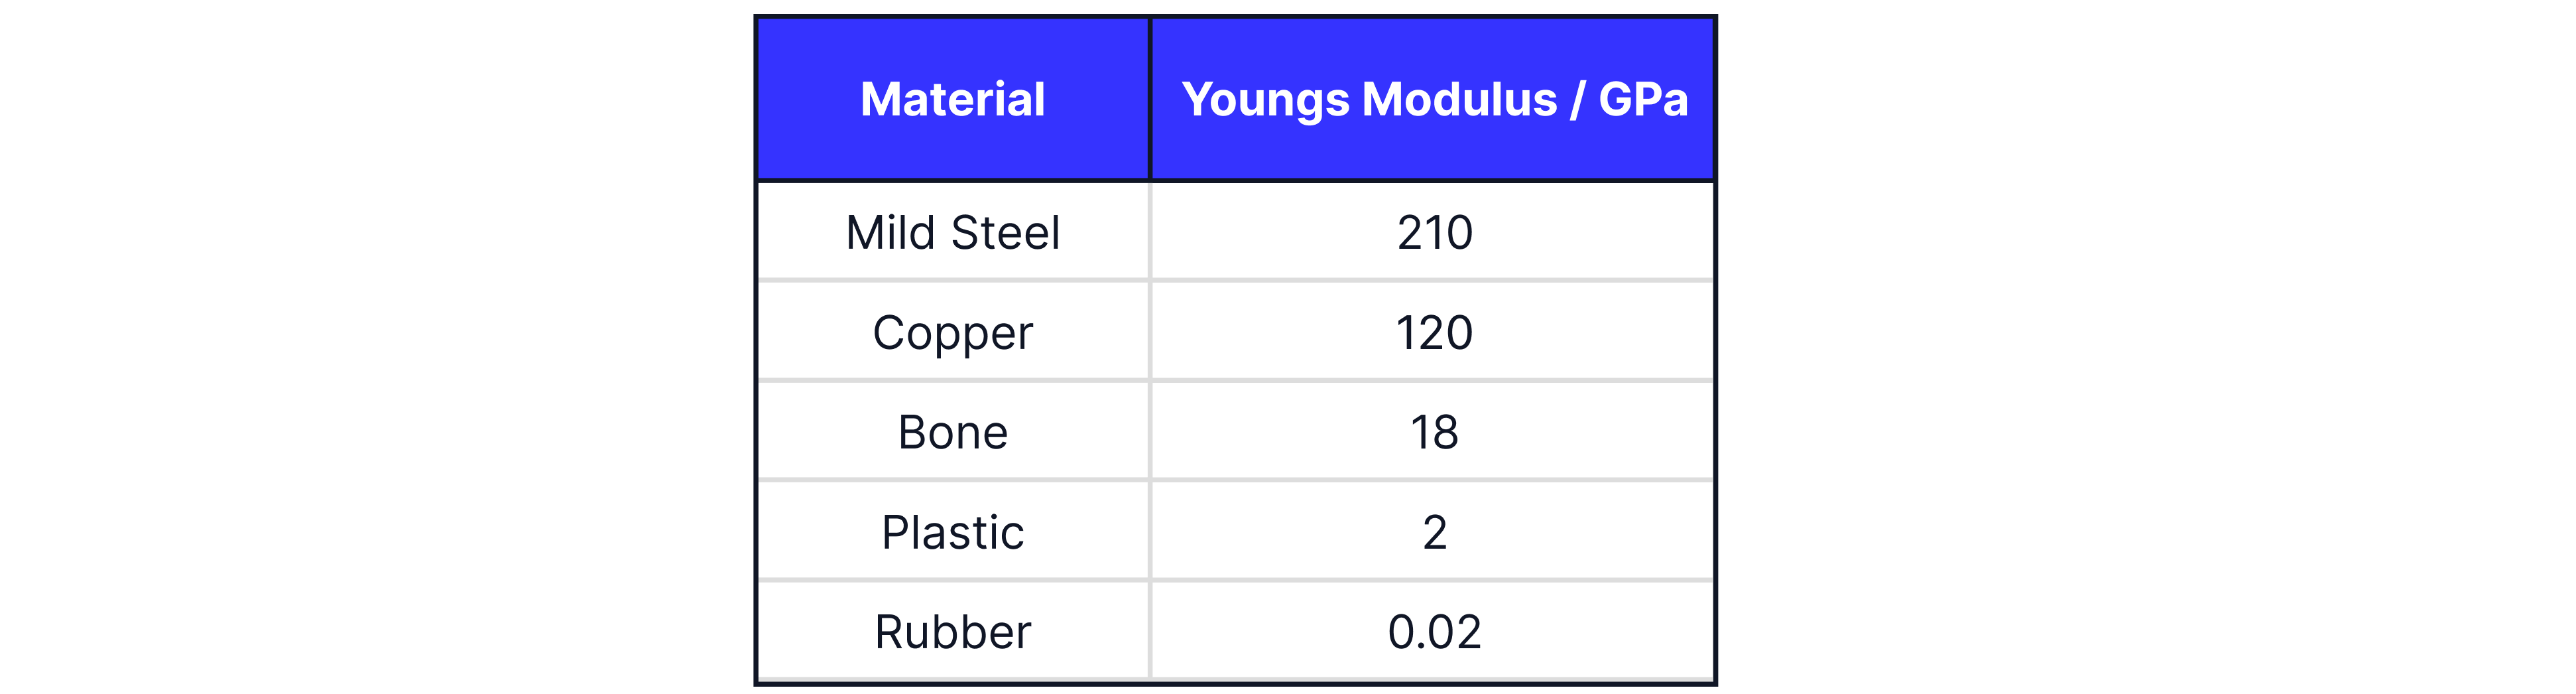
Task: Click the word Youngs in the header
Action: coord(1265,100)
